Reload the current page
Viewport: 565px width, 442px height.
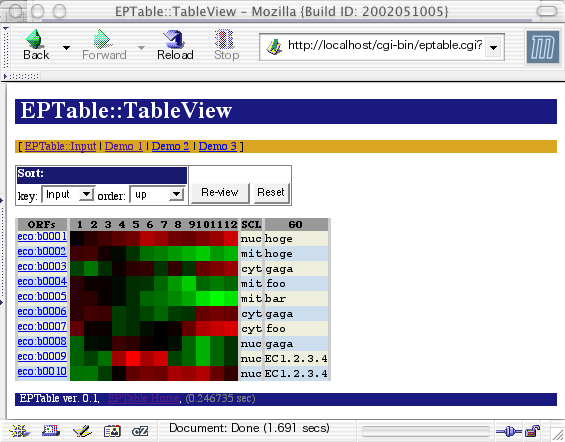pyautogui.click(x=175, y=45)
